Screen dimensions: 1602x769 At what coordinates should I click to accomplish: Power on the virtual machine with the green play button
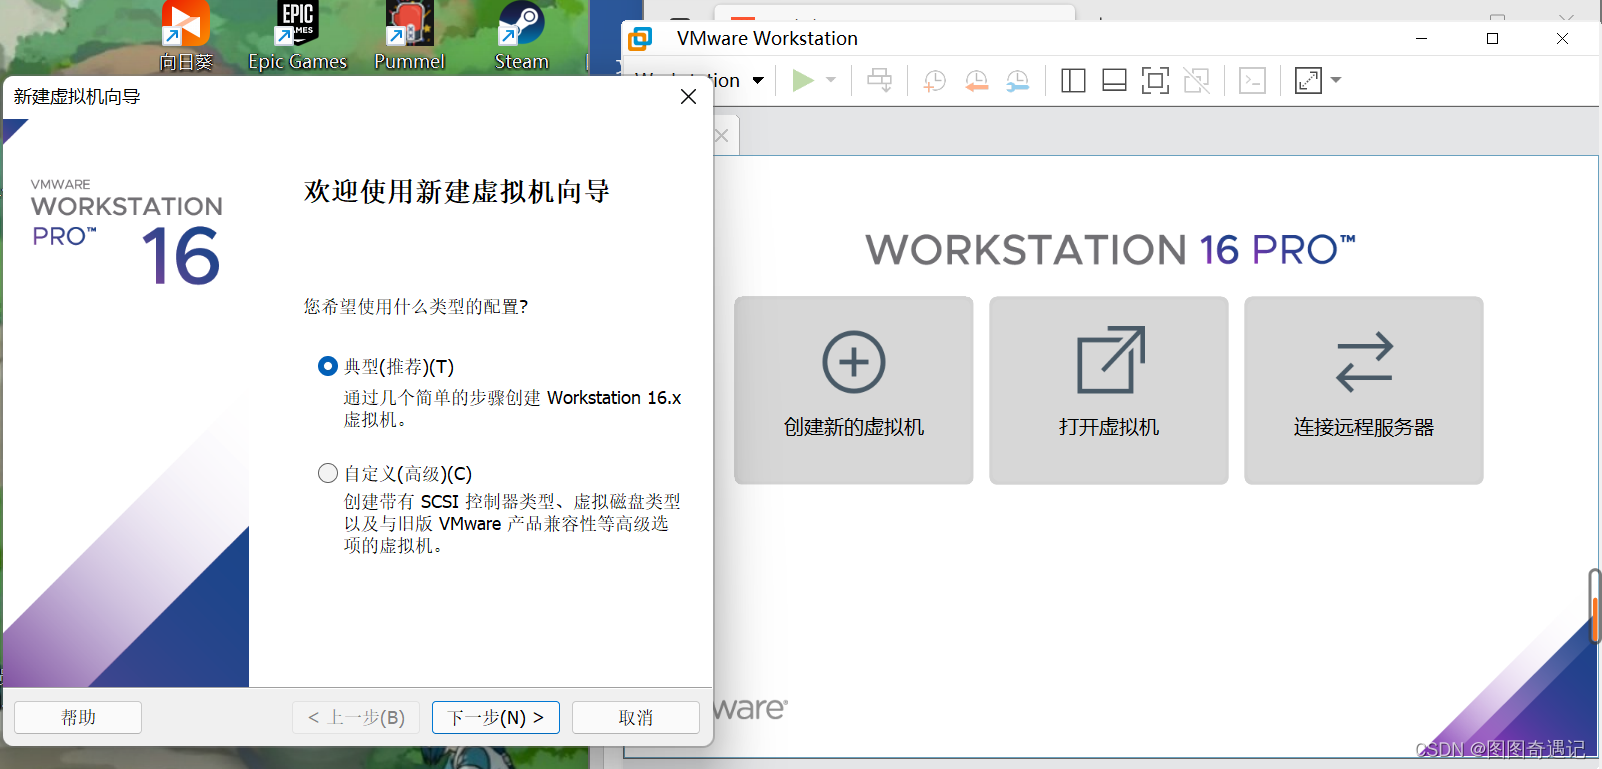click(802, 80)
